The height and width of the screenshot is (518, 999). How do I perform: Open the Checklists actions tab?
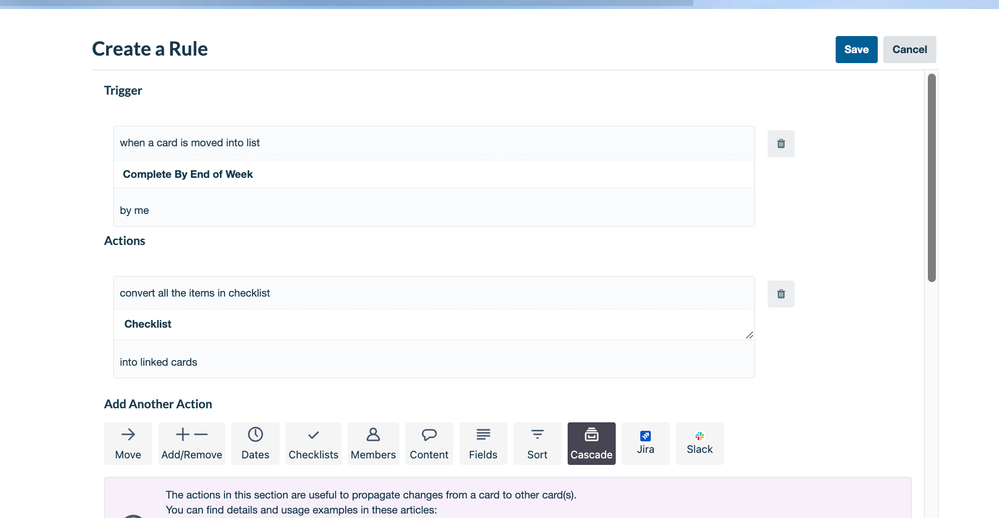(x=313, y=443)
